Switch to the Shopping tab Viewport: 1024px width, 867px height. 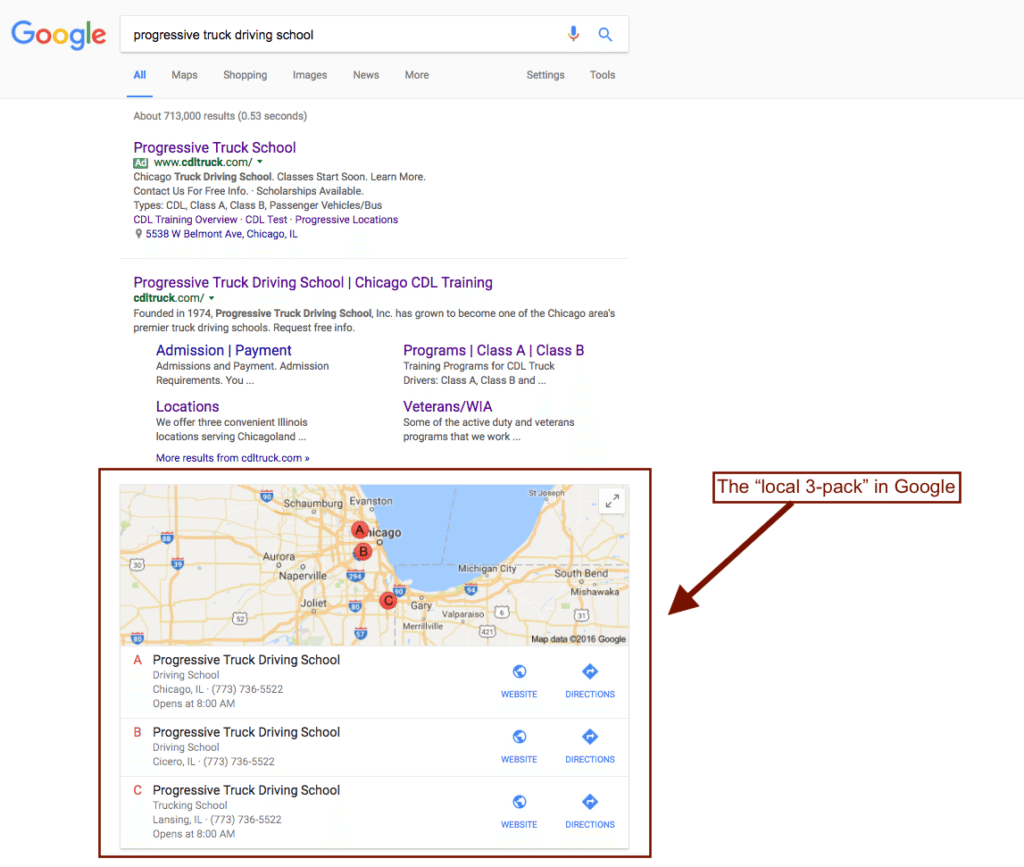245,75
